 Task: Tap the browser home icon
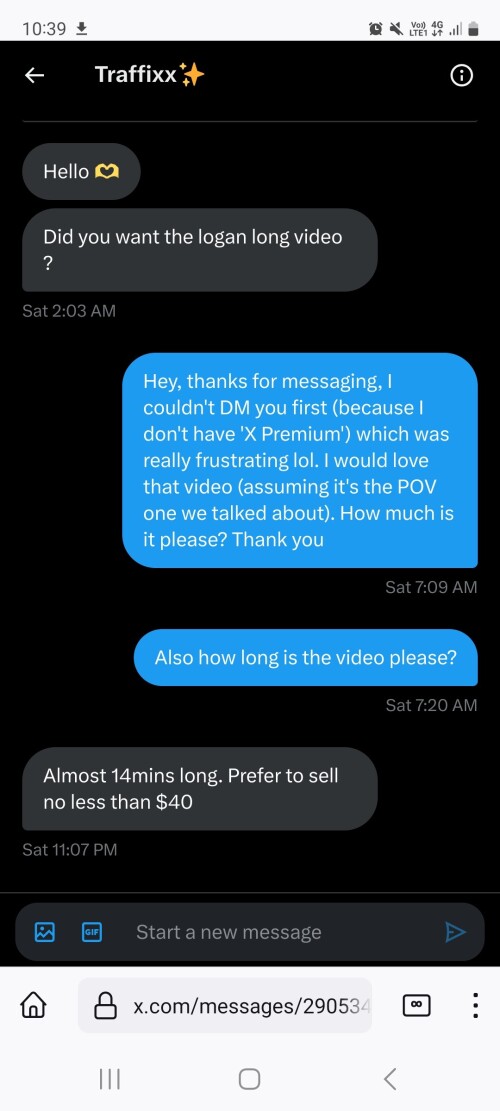point(34,1005)
